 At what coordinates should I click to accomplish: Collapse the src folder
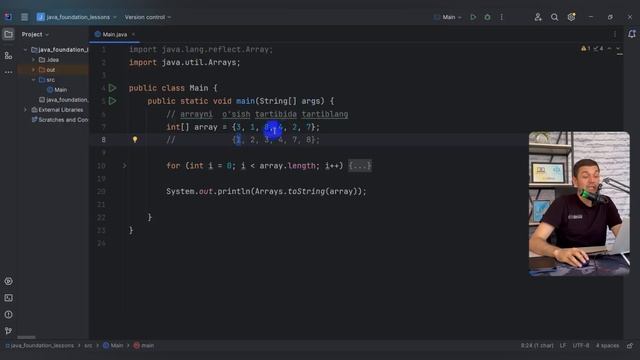33,80
